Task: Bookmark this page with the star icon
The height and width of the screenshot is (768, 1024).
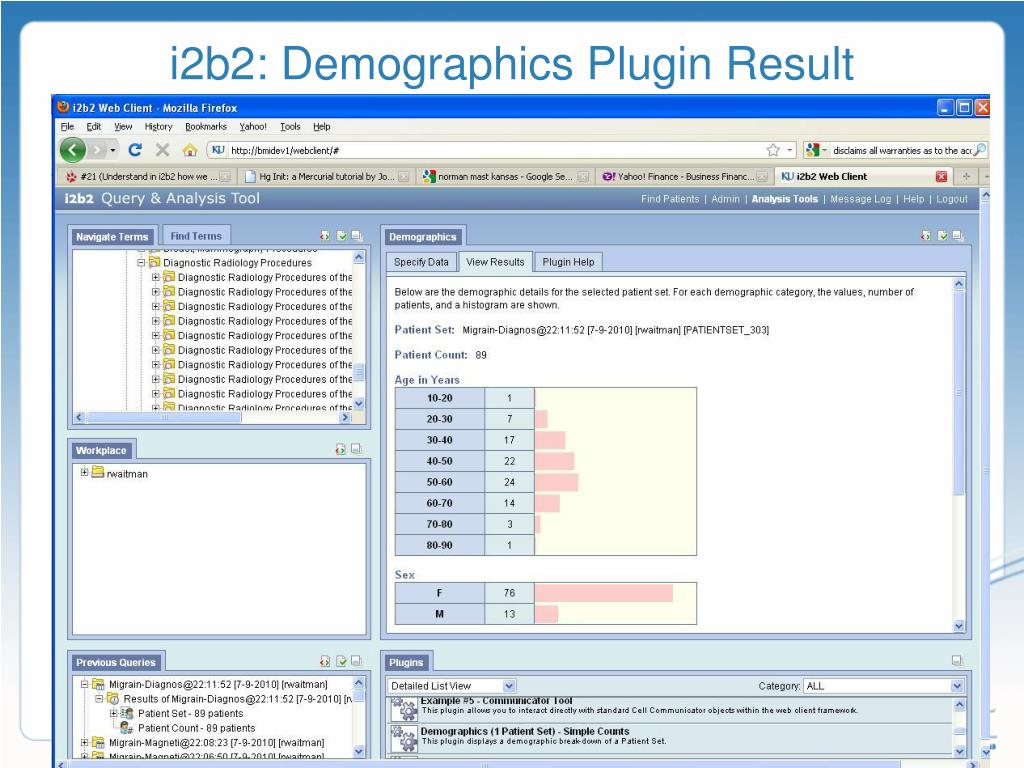Action: [773, 150]
